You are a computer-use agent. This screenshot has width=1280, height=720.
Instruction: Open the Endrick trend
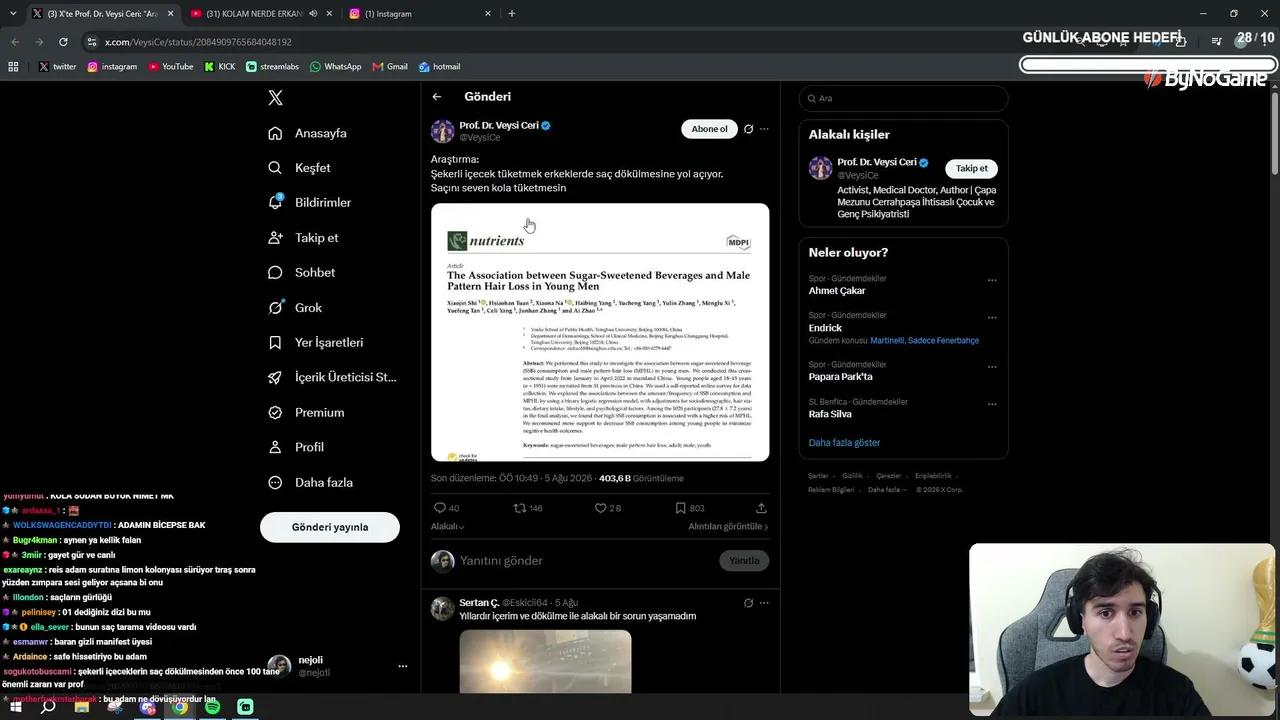click(x=825, y=328)
